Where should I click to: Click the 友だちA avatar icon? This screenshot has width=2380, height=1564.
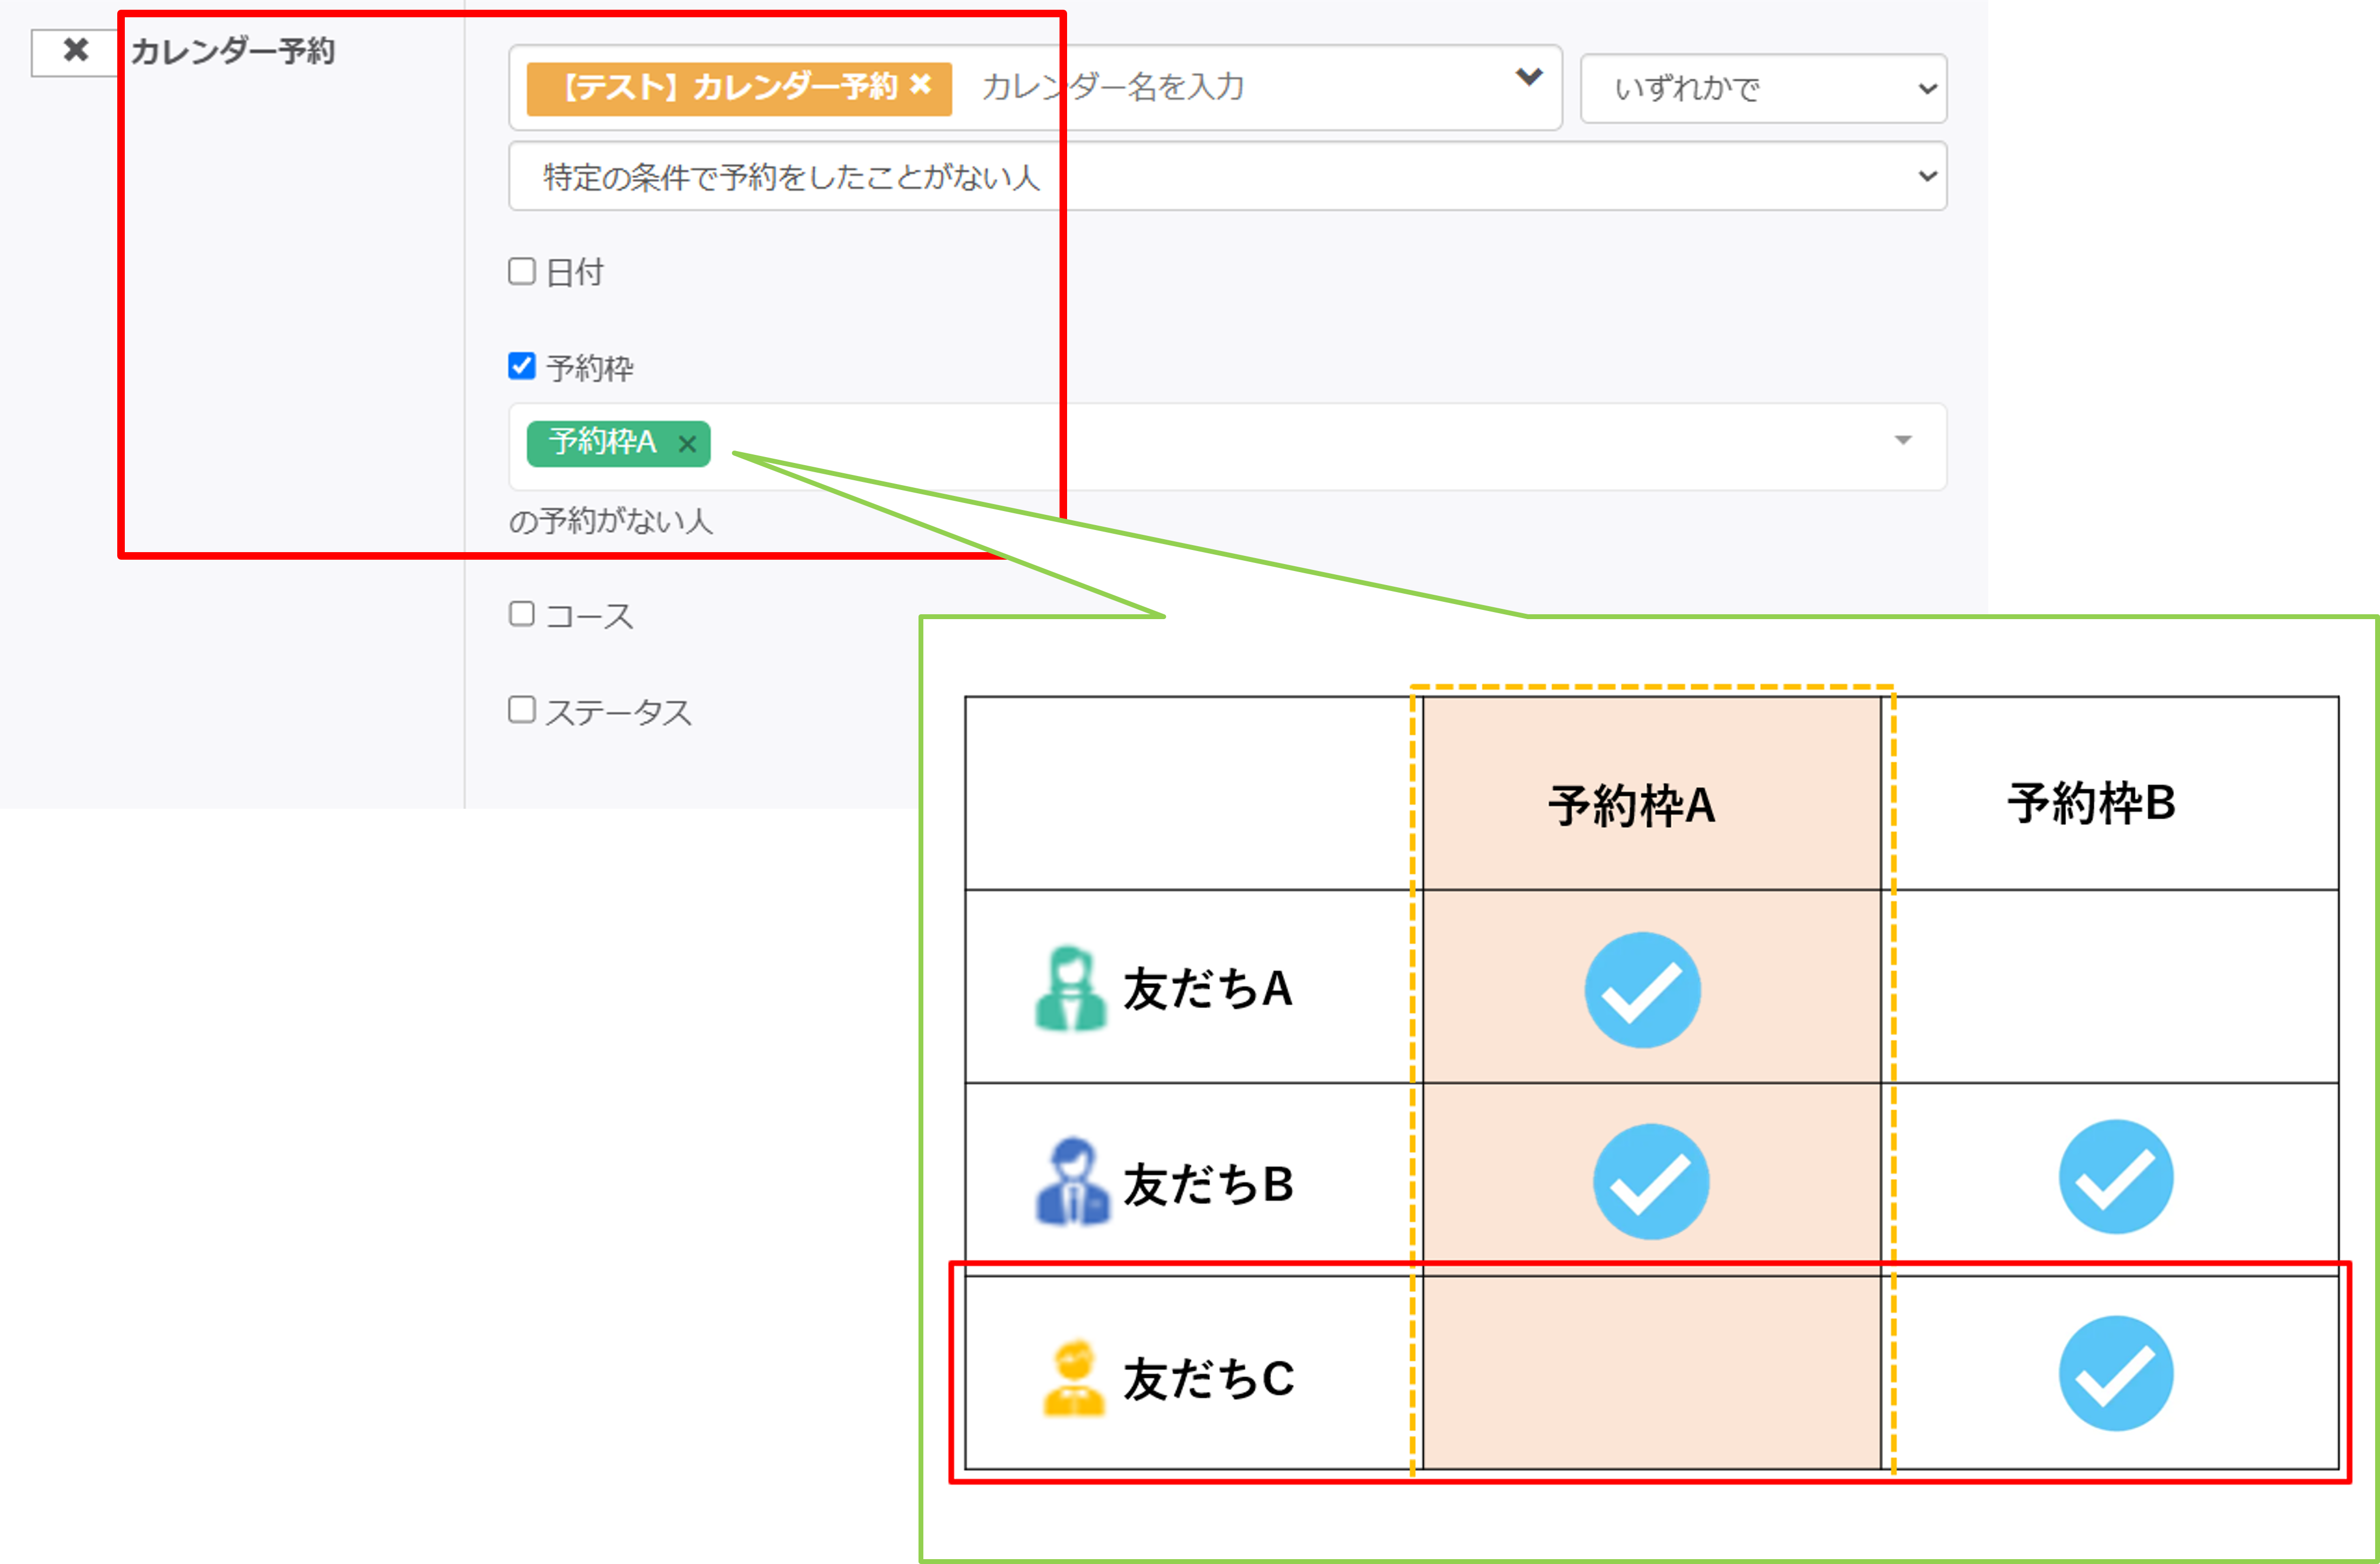[x=1070, y=988]
